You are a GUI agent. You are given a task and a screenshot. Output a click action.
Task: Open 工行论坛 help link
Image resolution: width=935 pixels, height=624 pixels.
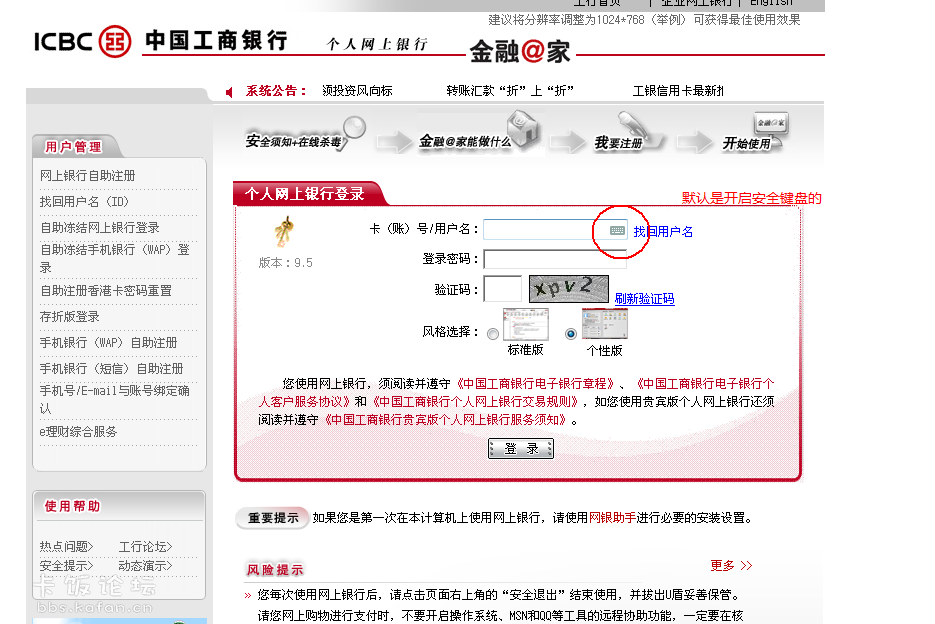145,546
